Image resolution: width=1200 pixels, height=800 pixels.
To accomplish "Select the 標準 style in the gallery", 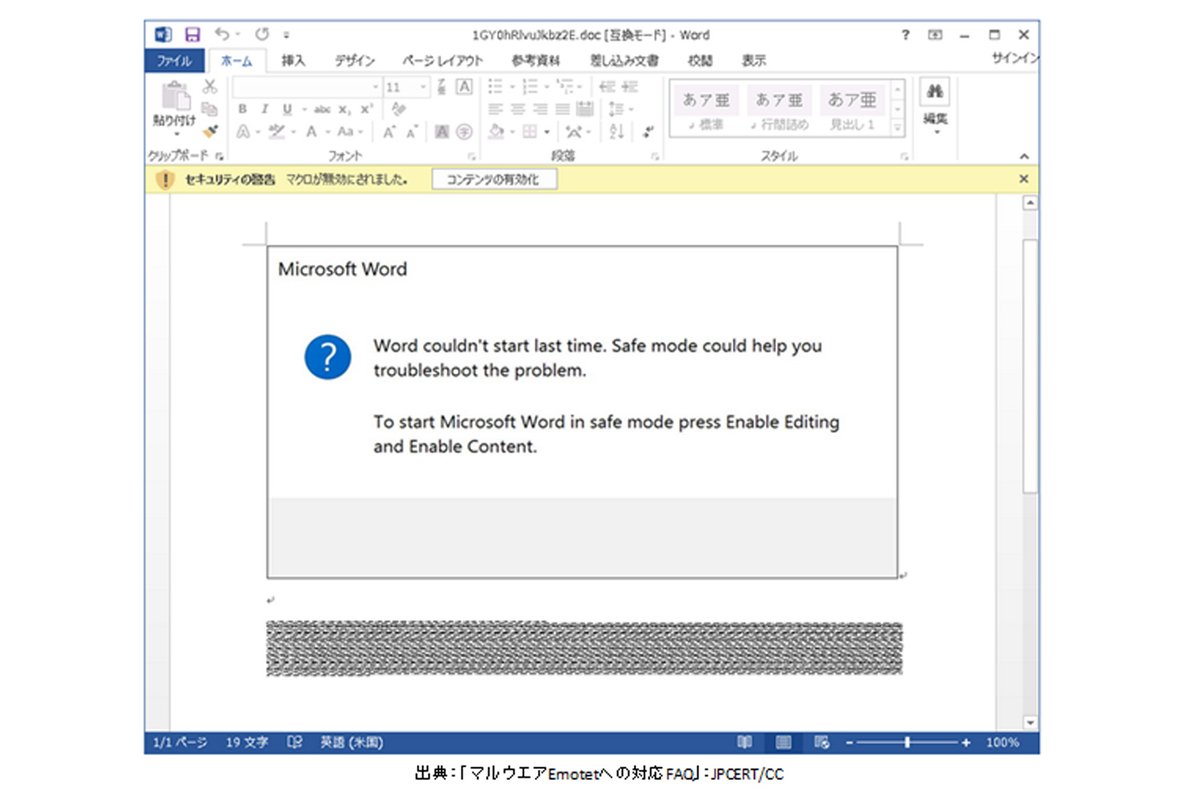I will (x=705, y=109).
